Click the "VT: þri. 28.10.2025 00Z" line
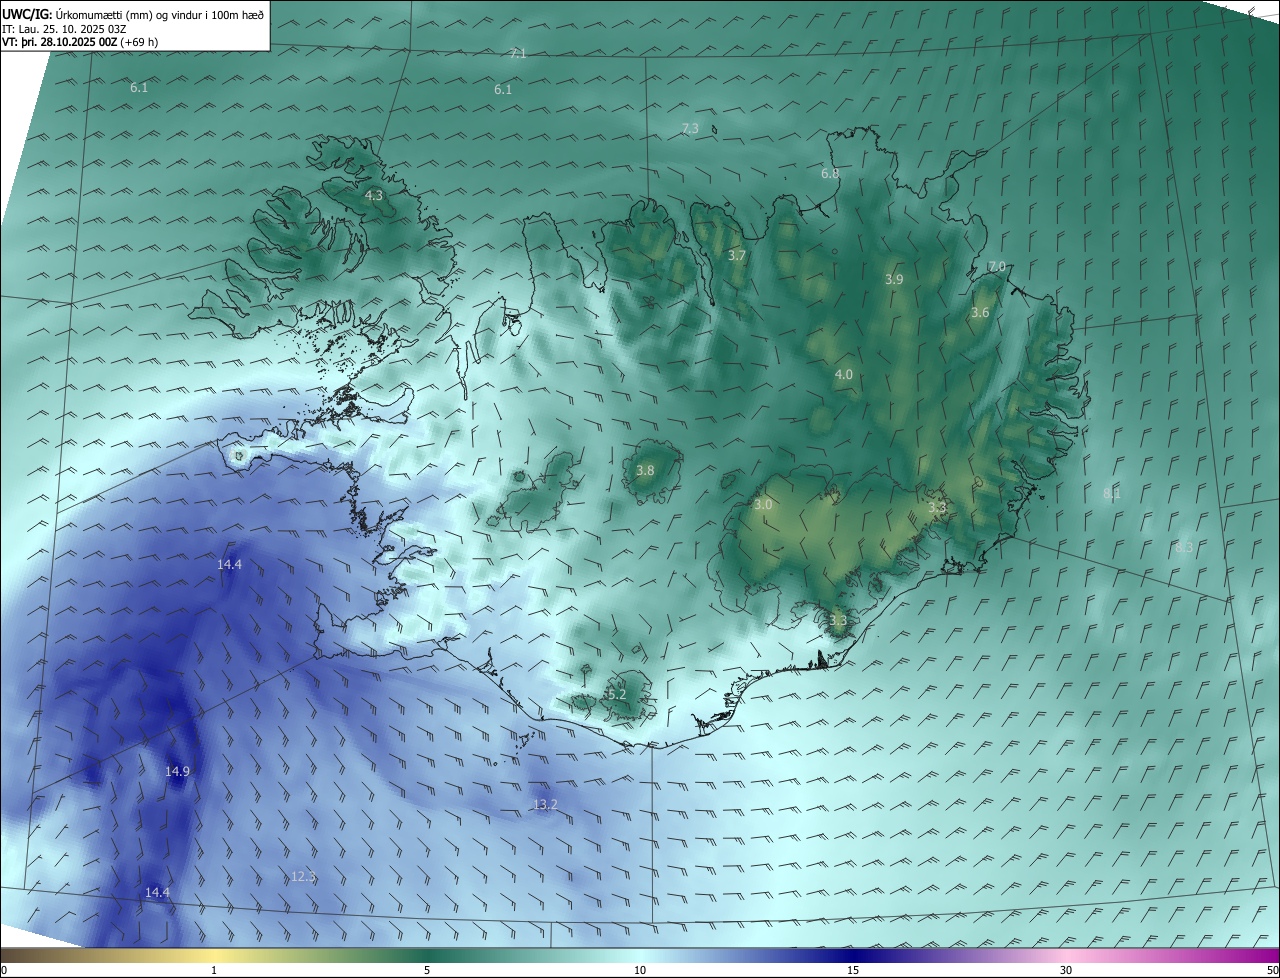The height and width of the screenshot is (978, 1280). [59, 42]
